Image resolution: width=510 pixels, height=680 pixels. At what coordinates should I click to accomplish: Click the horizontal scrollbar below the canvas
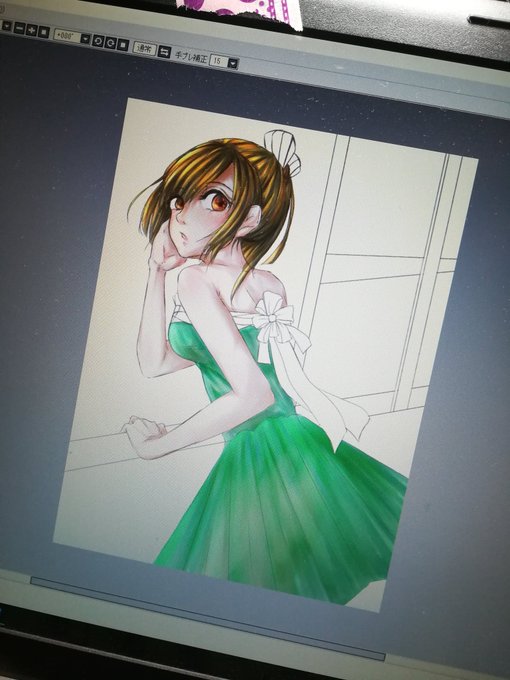[207, 616]
